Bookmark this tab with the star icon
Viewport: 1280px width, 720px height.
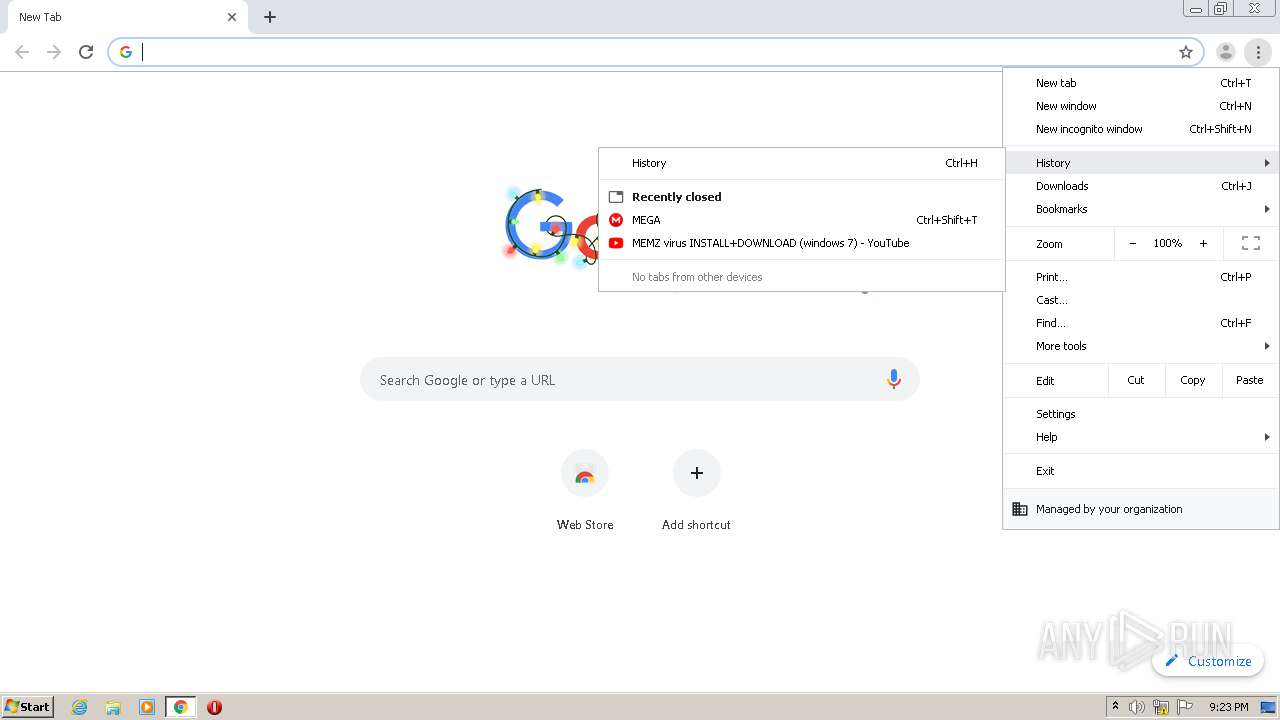(x=1186, y=52)
